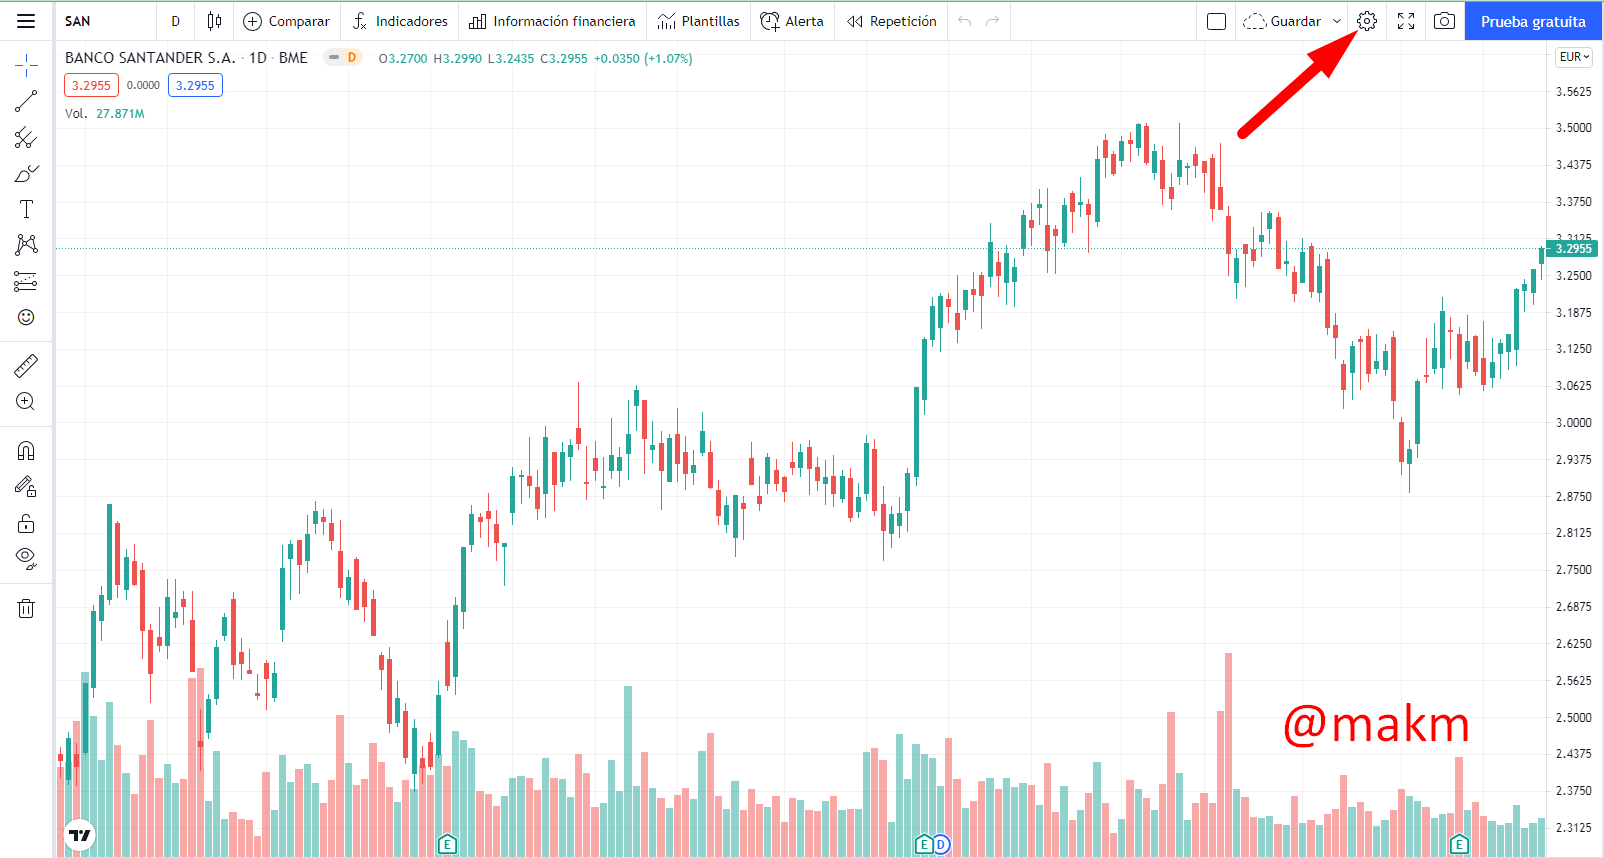Viewport: 1604px width, 858px height.
Task: Click the TradingView logo badge
Action: coord(79,835)
